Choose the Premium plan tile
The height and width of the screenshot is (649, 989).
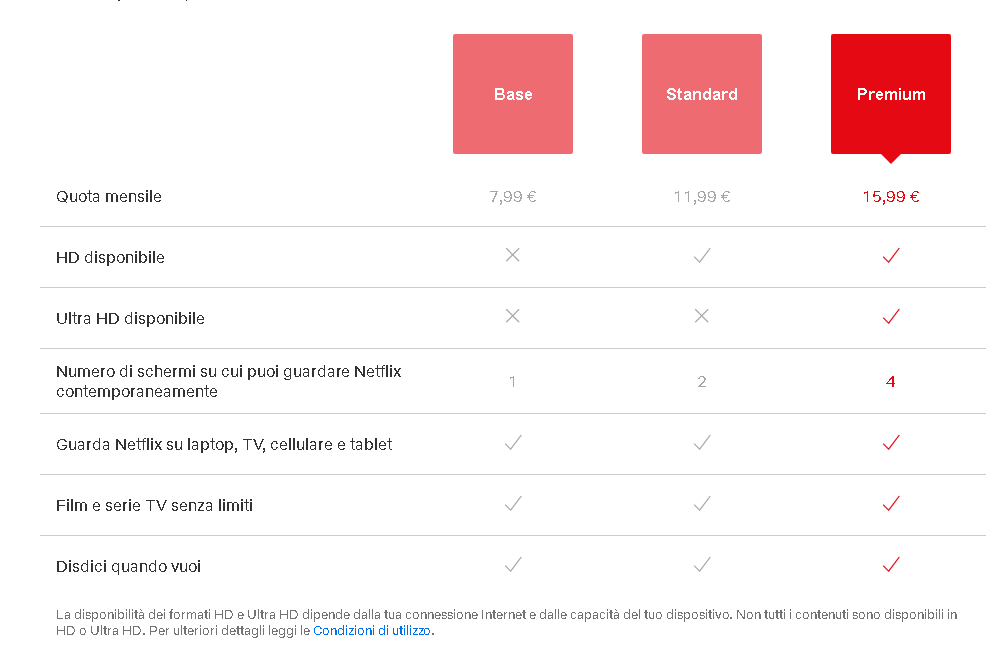click(891, 94)
